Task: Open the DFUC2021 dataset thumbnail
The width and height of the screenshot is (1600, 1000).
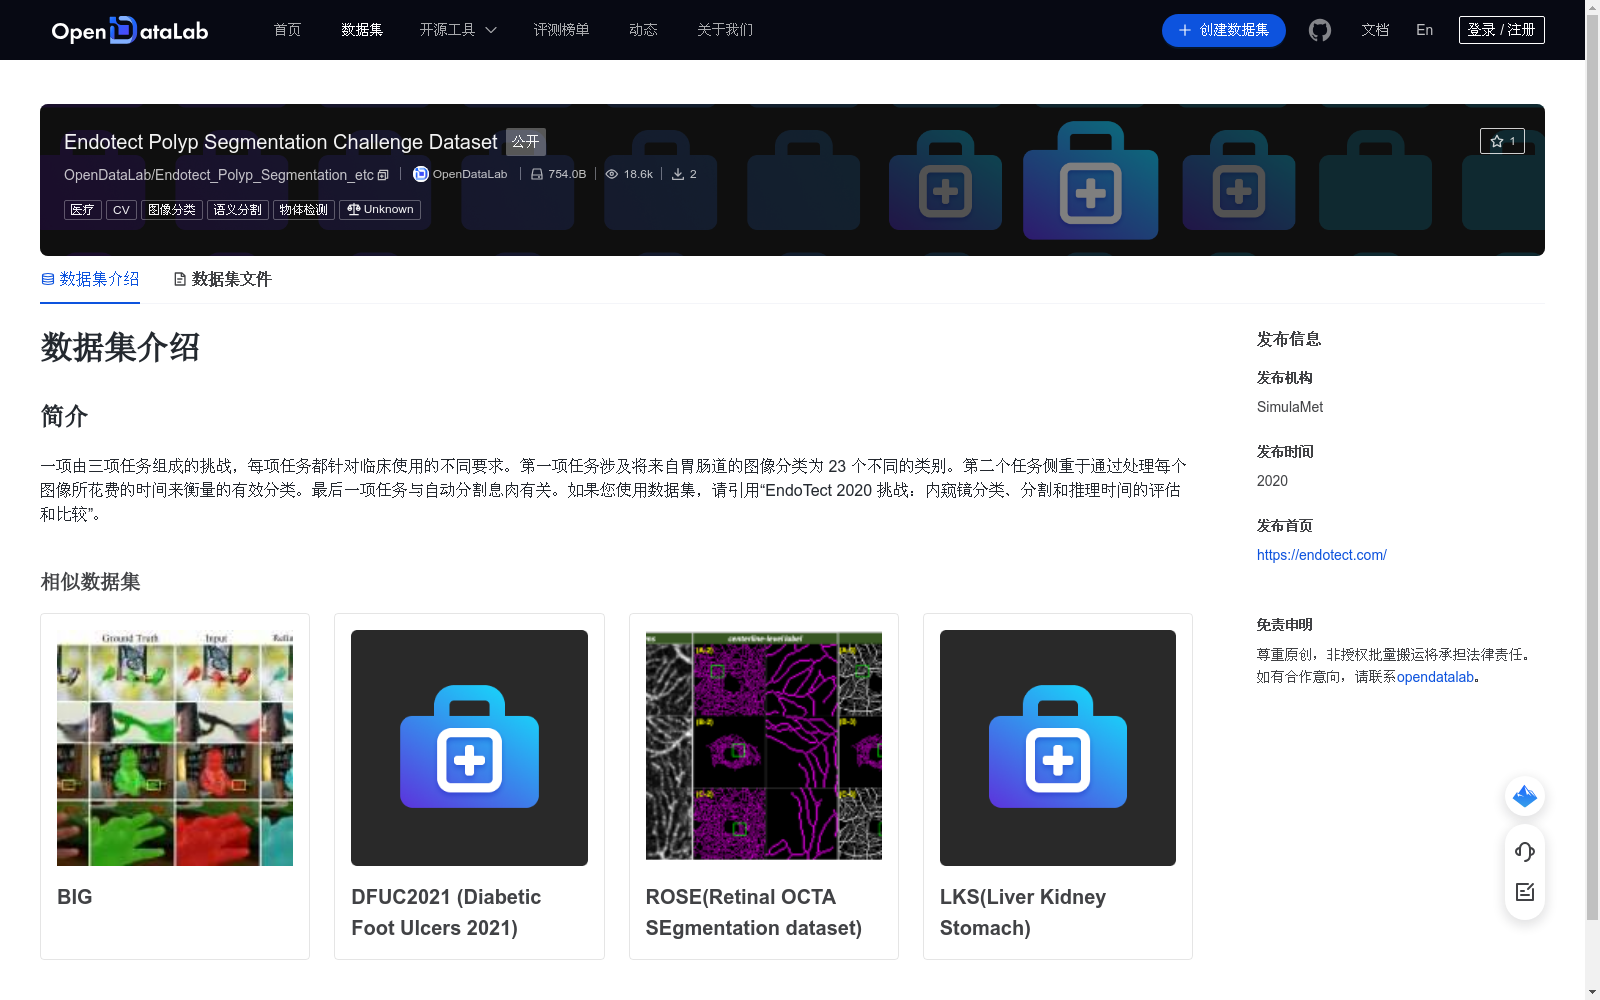Action: [x=469, y=748]
